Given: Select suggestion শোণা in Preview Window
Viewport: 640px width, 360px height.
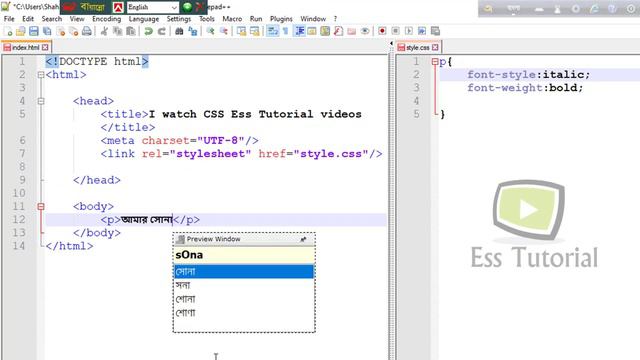Looking at the screenshot, I should tap(244, 313).
